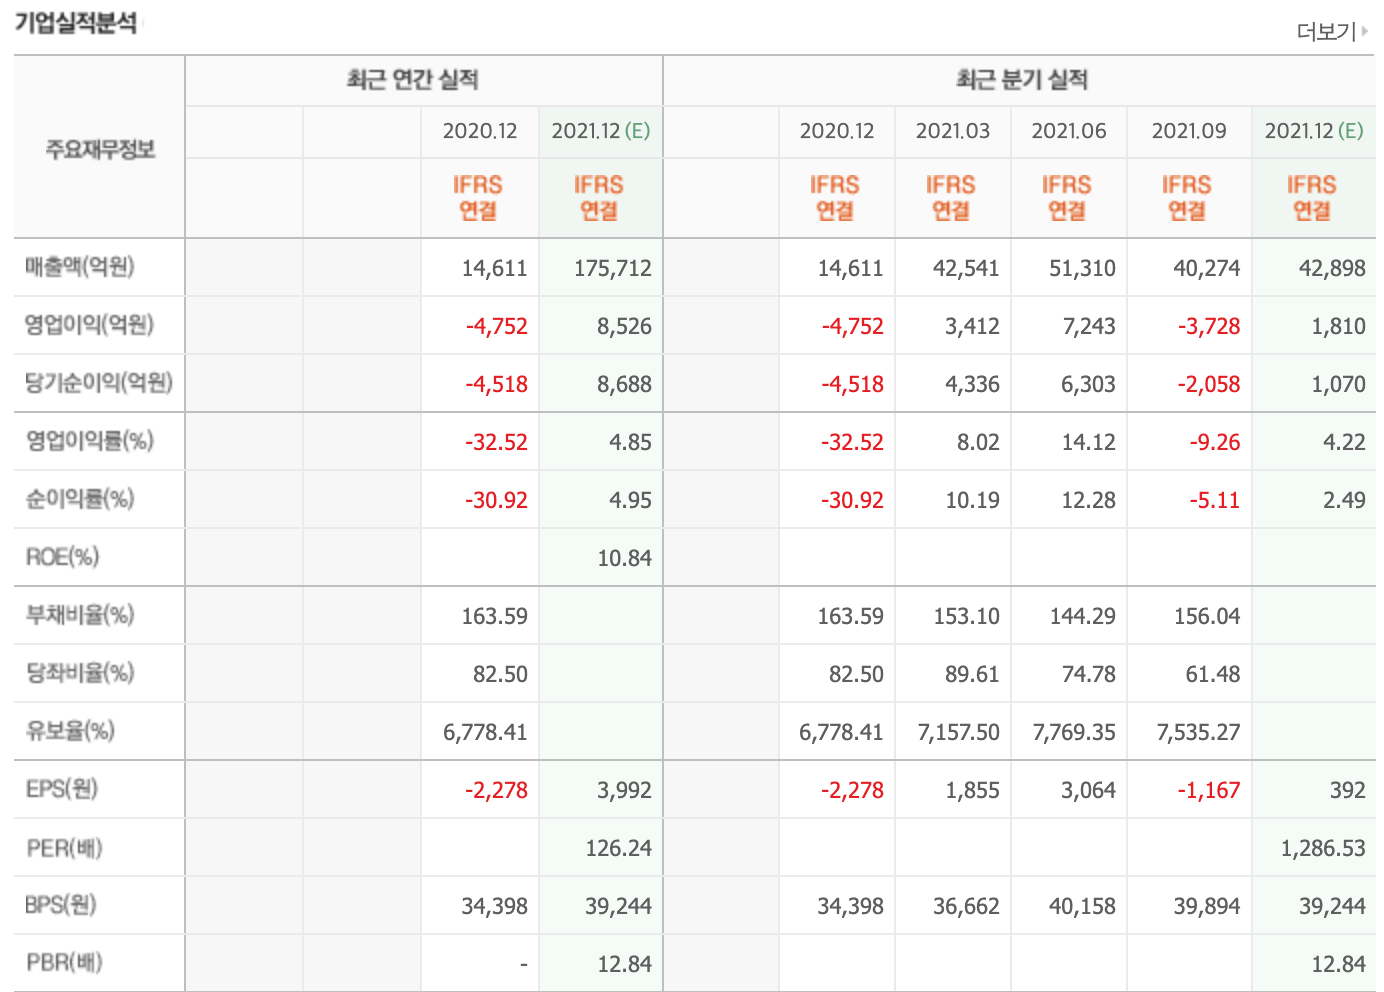Click the 영업이익(억원) row label

point(89,325)
